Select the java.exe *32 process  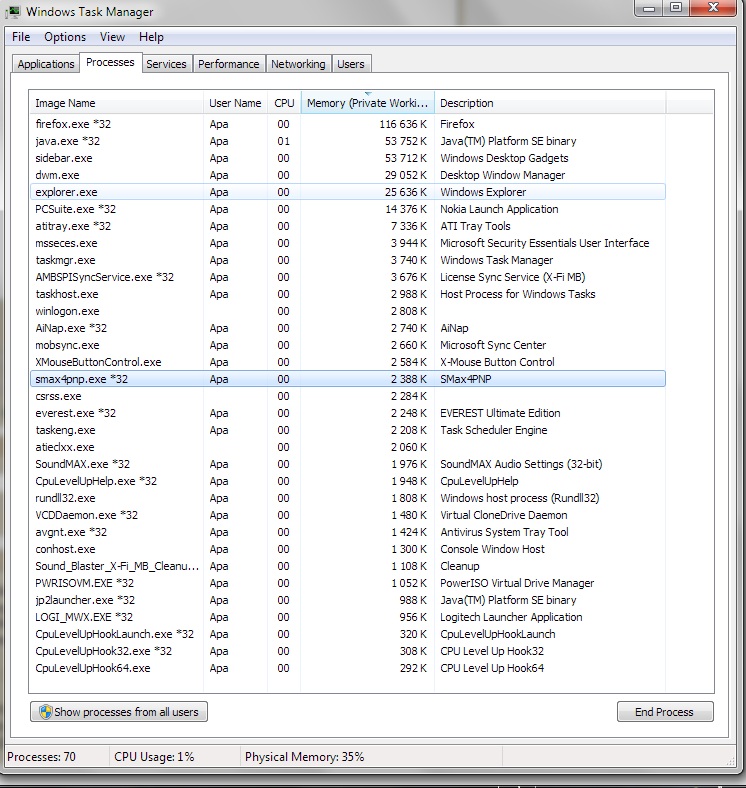point(348,141)
